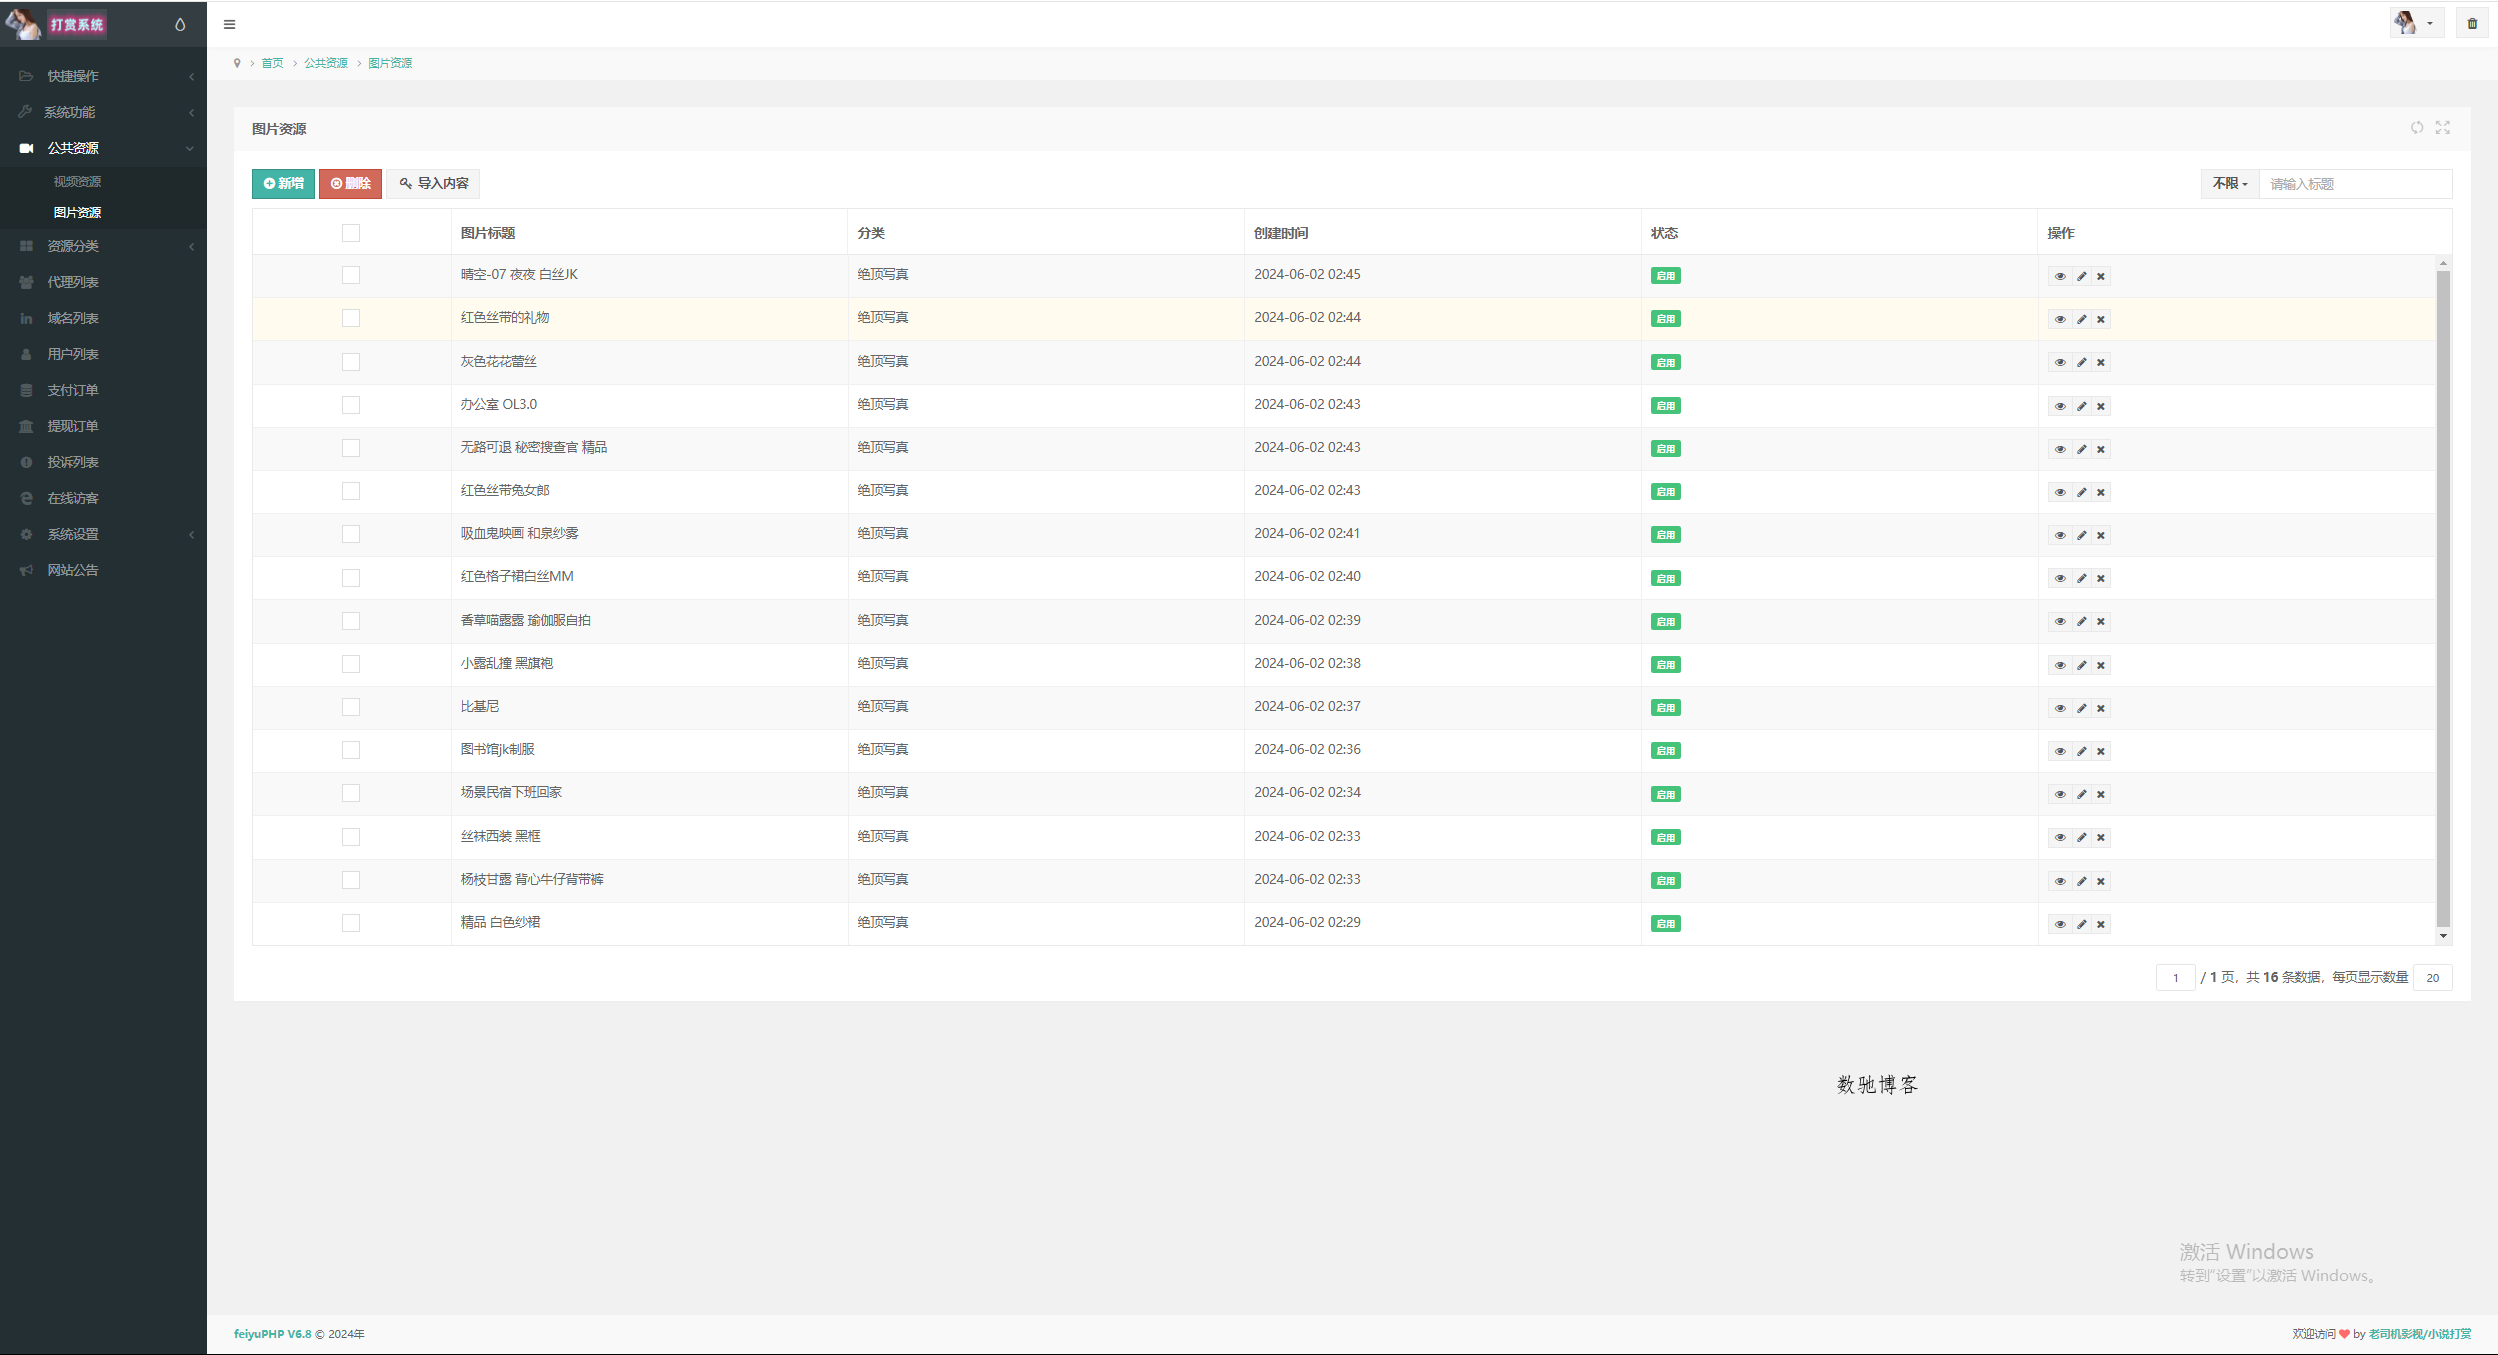
Task: Check the 小露乱撞 黑旗袍 row checkbox
Action: coord(351,664)
